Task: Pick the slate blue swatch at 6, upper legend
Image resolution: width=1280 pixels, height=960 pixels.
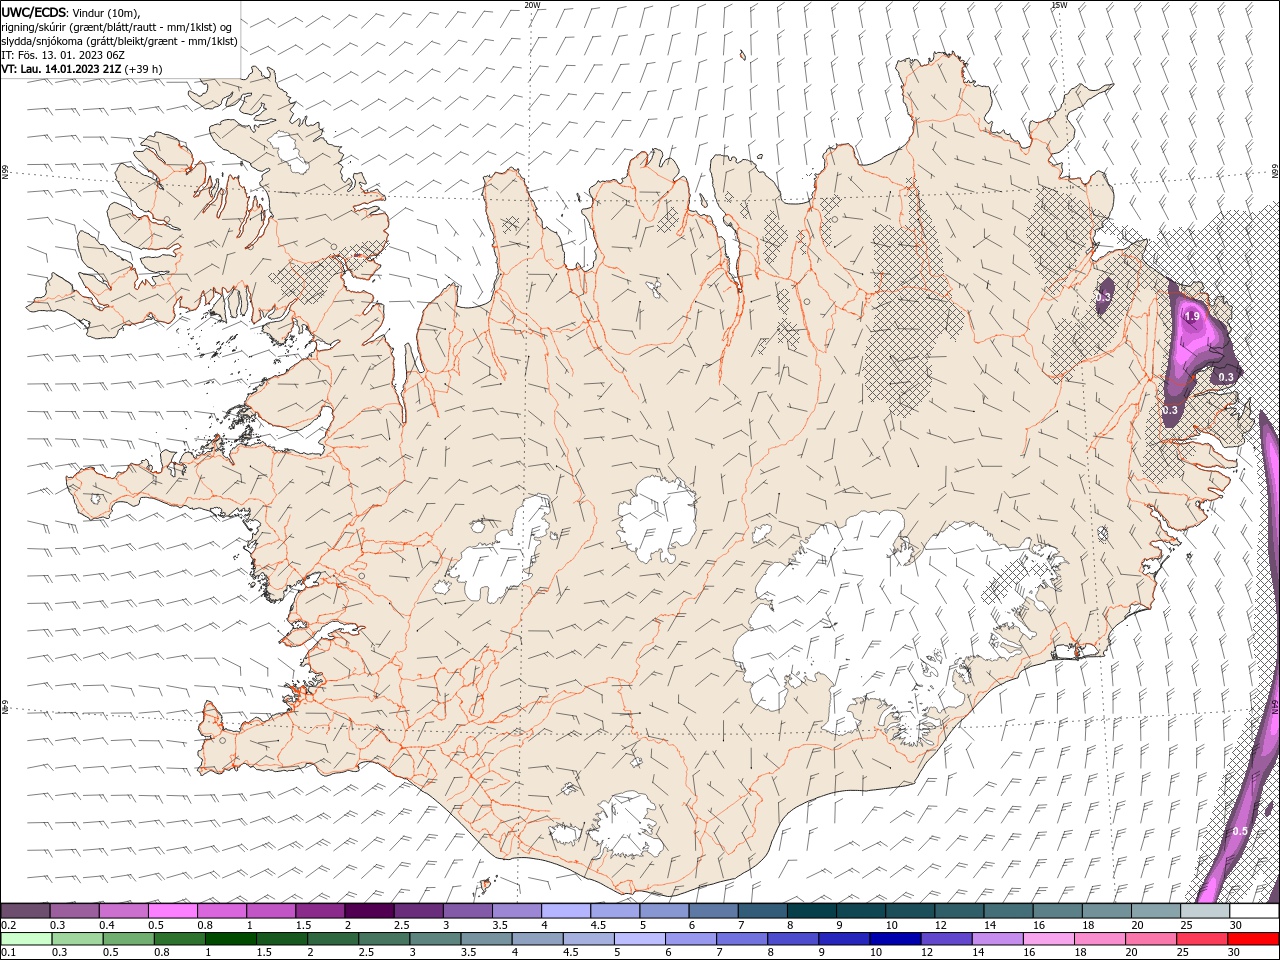Action: click(x=713, y=911)
